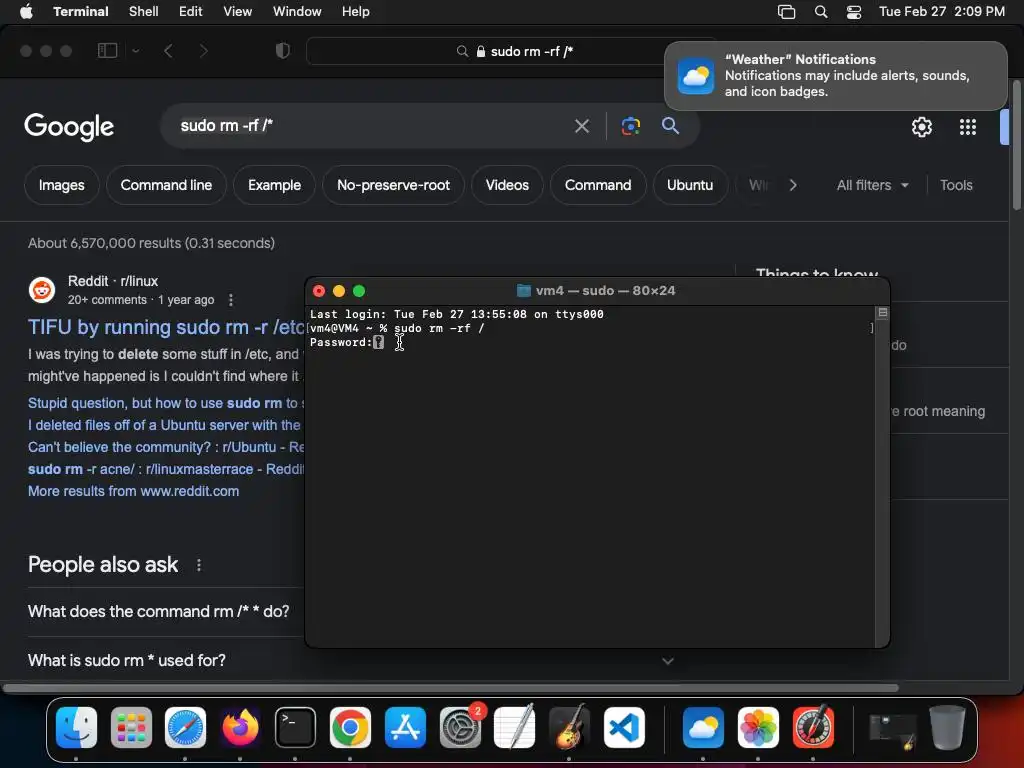Open the Google apps grid
The width and height of the screenshot is (1024, 768).
[x=968, y=127]
